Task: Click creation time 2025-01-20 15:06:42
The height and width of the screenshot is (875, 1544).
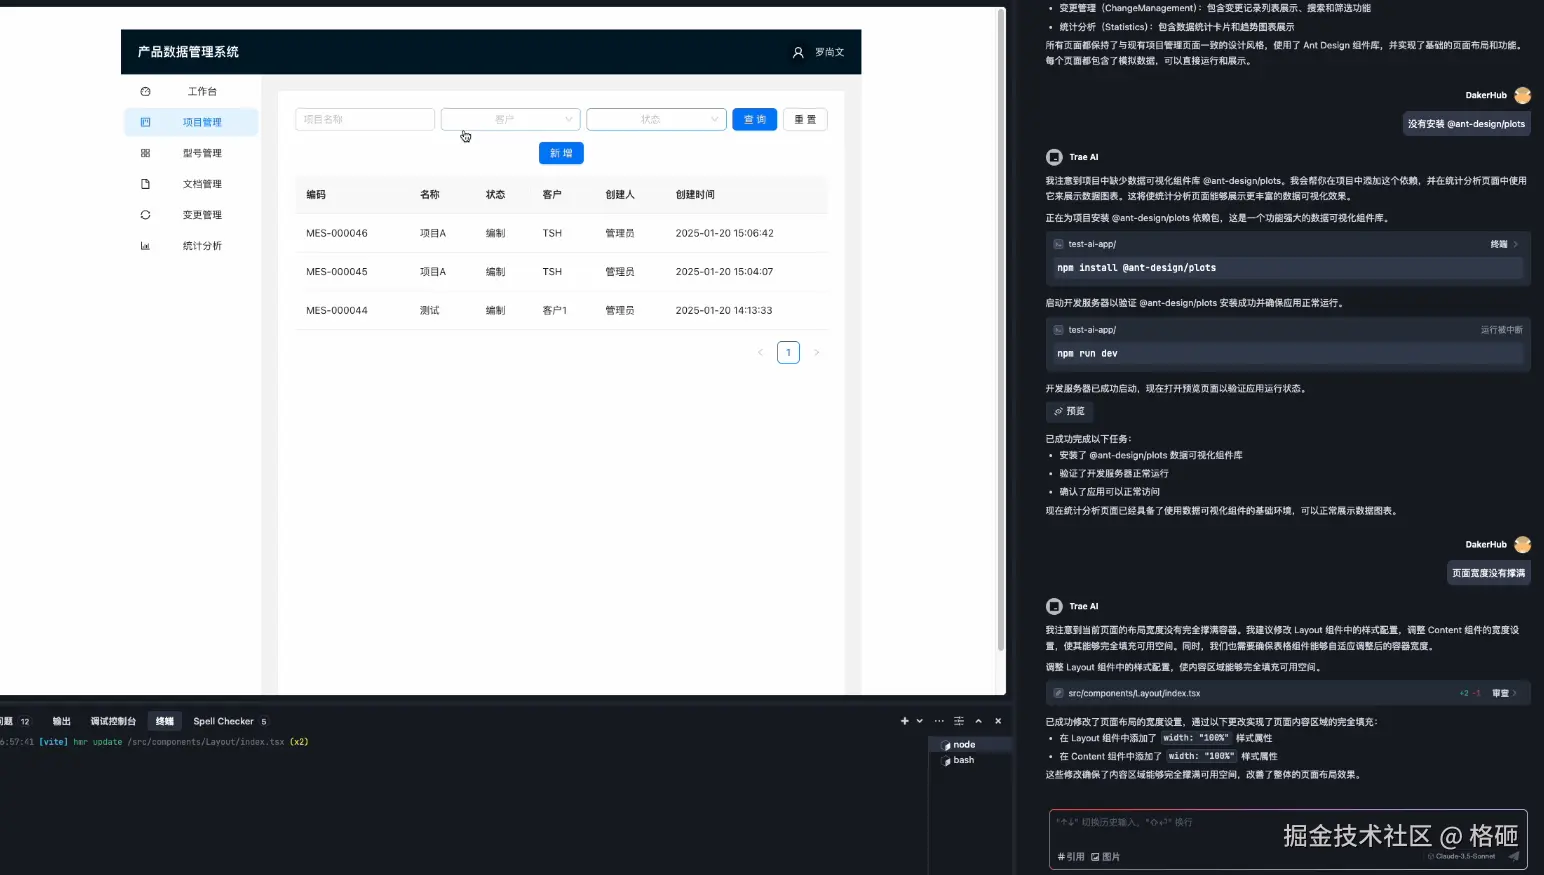Action: [724, 233]
